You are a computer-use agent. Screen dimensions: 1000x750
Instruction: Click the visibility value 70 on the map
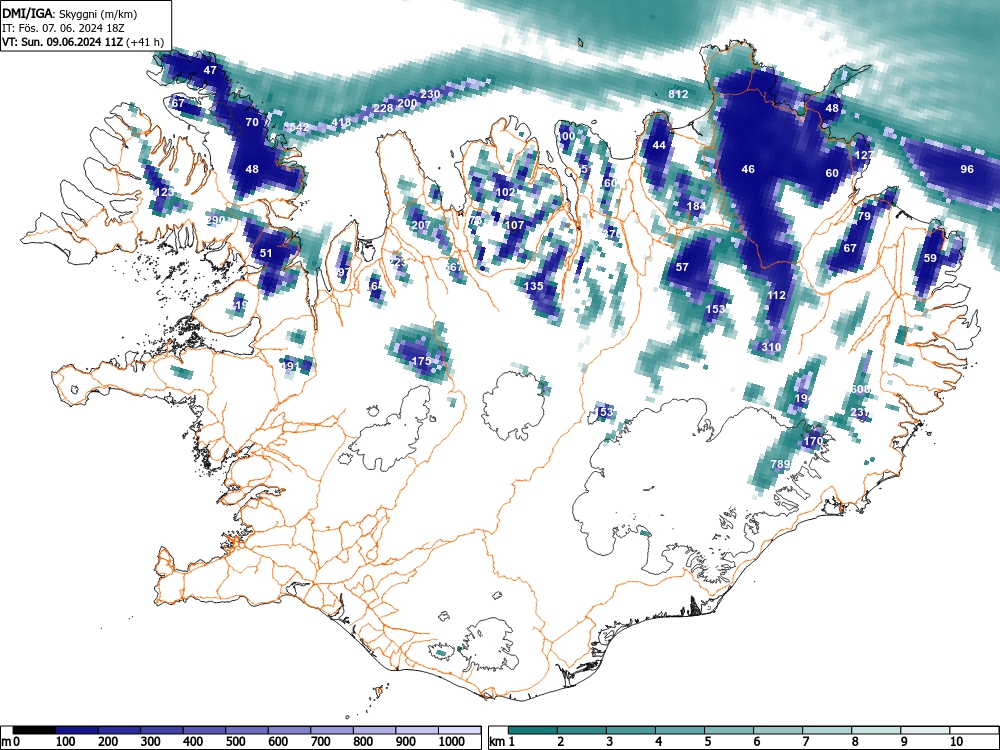click(252, 122)
